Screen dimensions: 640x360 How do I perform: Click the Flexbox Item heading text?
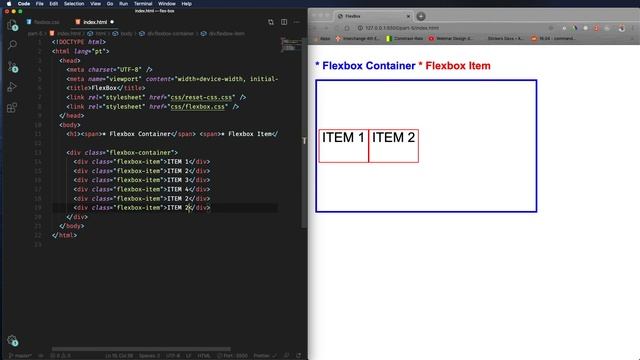pyautogui.click(x=458, y=66)
